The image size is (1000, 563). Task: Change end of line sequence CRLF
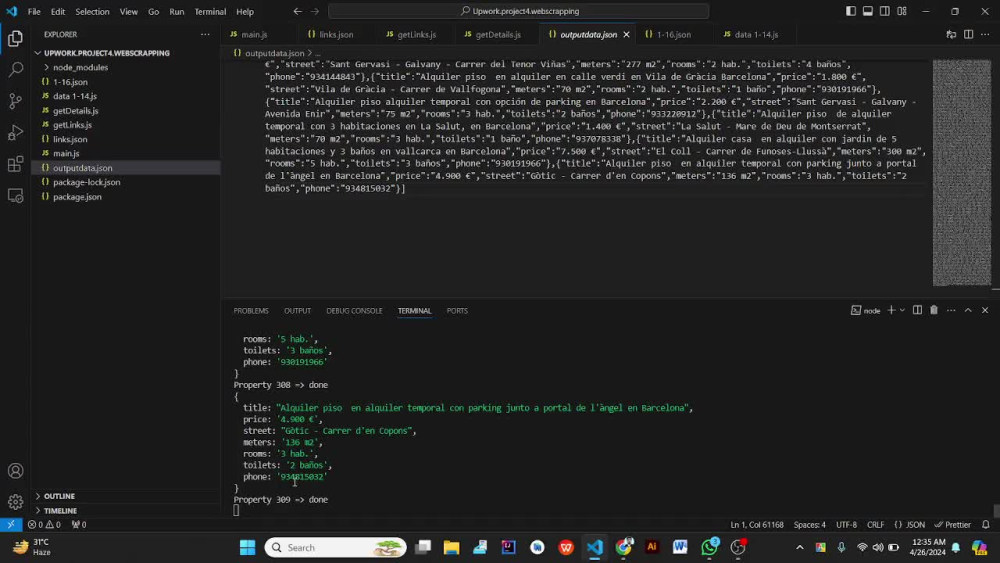coord(875,525)
